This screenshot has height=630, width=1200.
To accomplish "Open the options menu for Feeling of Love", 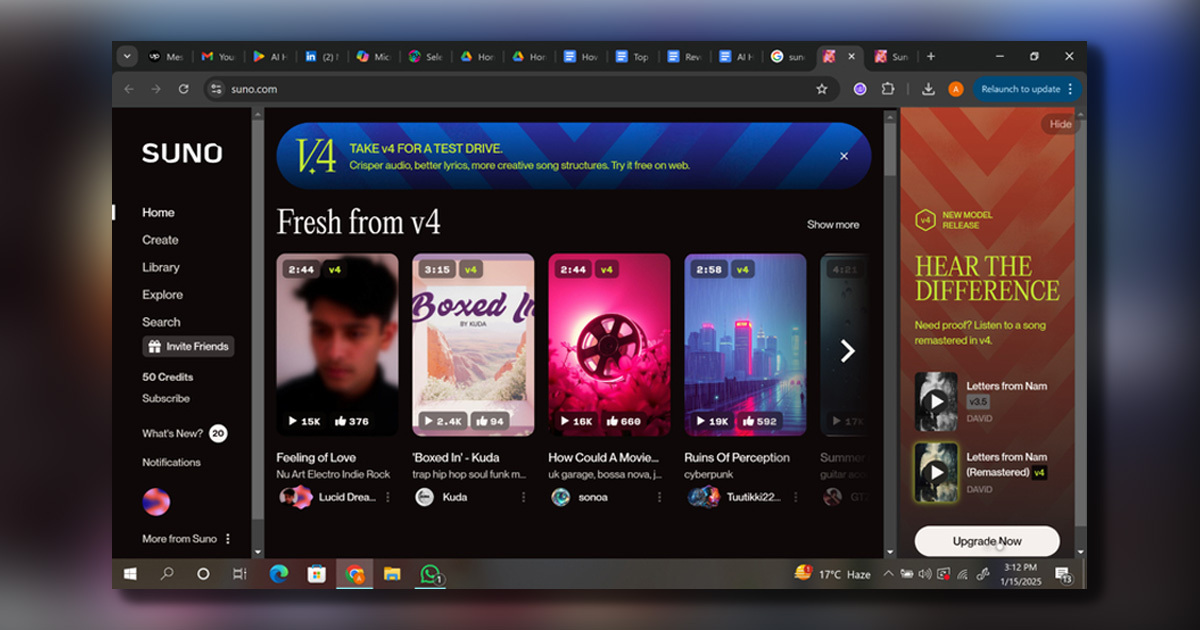I will point(388,497).
